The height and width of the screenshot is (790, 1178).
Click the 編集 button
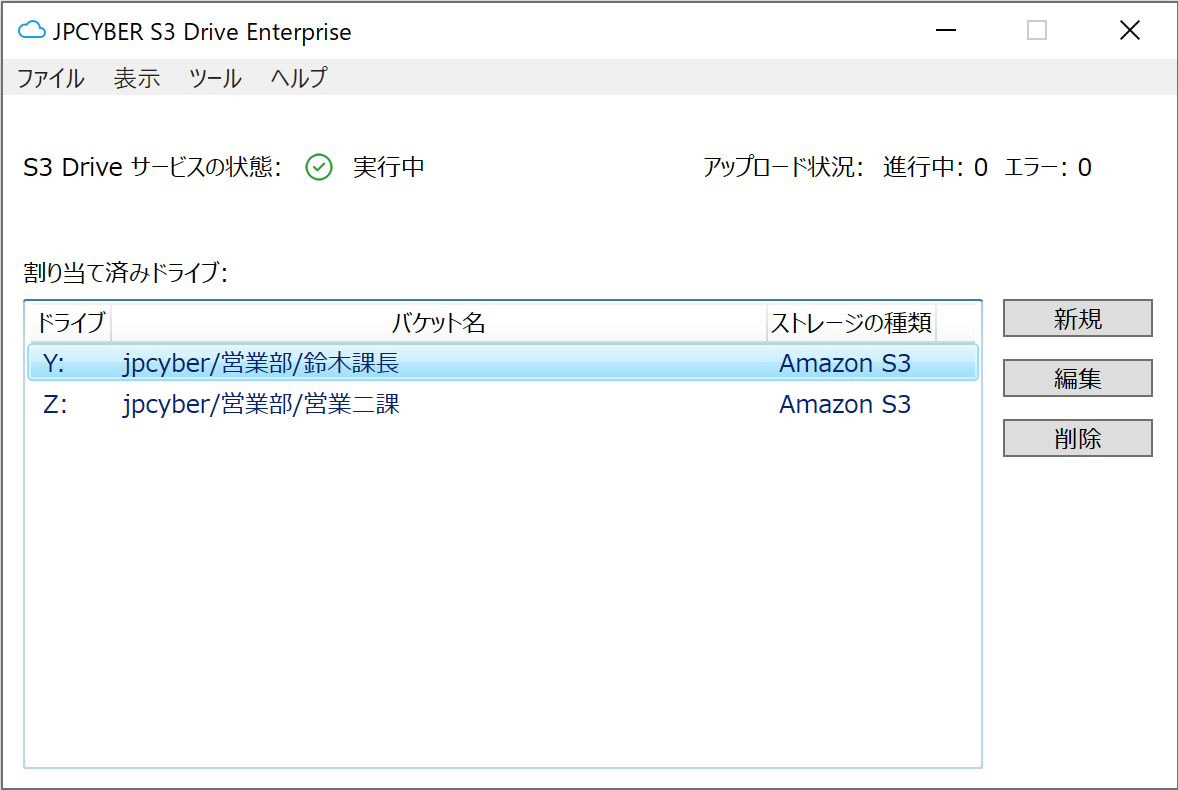[x=1077, y=378]
